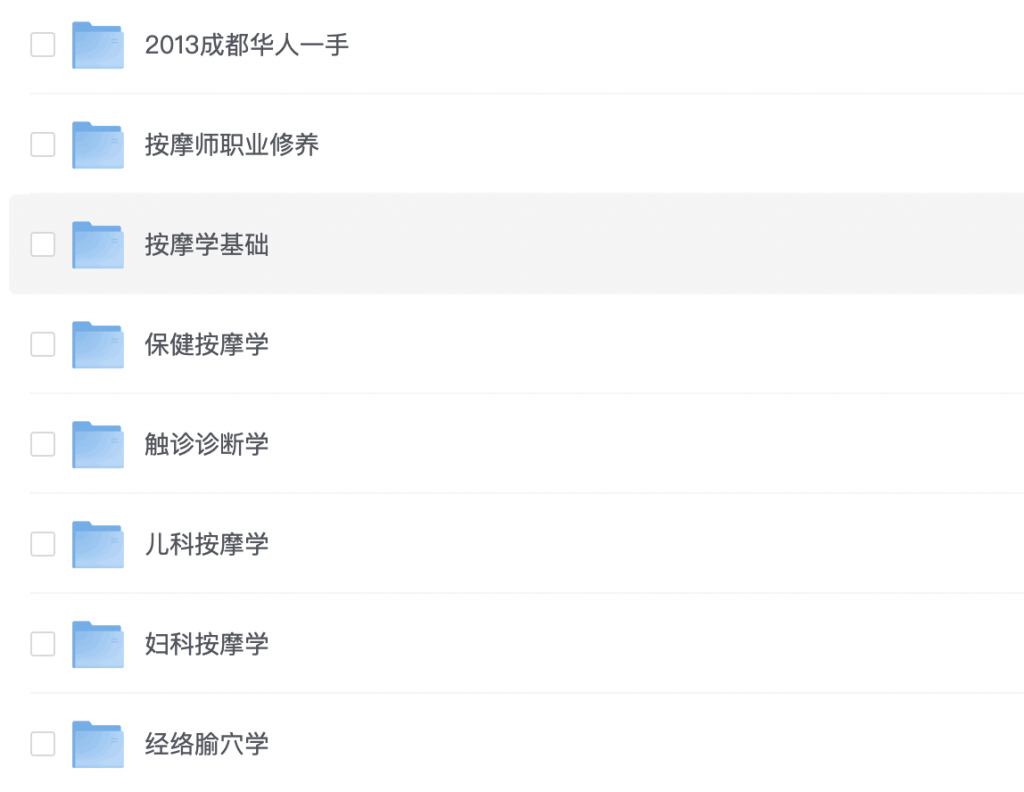Check the box for 妇科按摩学
1024x792 pixels.
43,644
